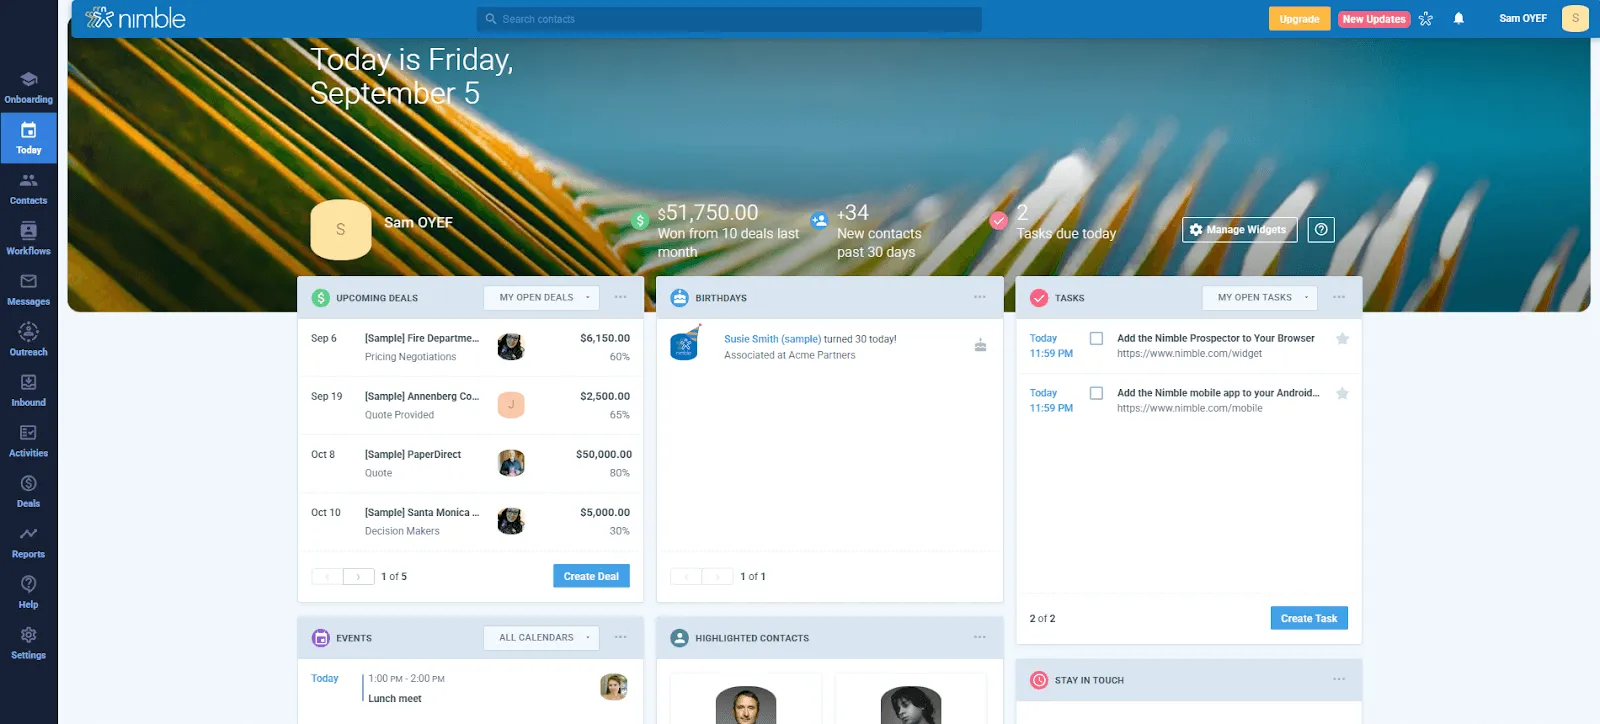1600x724 pixels.
Task: Check off the Nimble mobile app task
Action: 1096,393
